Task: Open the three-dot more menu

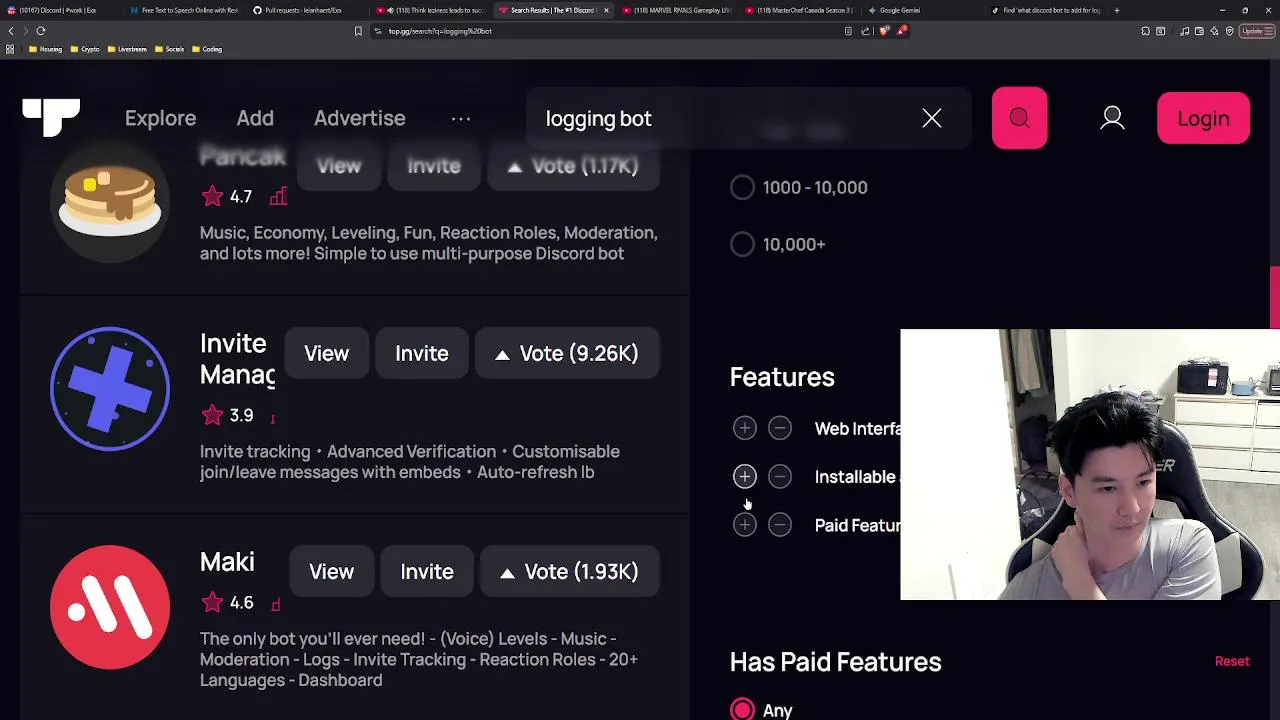Action: click(461, 118)
